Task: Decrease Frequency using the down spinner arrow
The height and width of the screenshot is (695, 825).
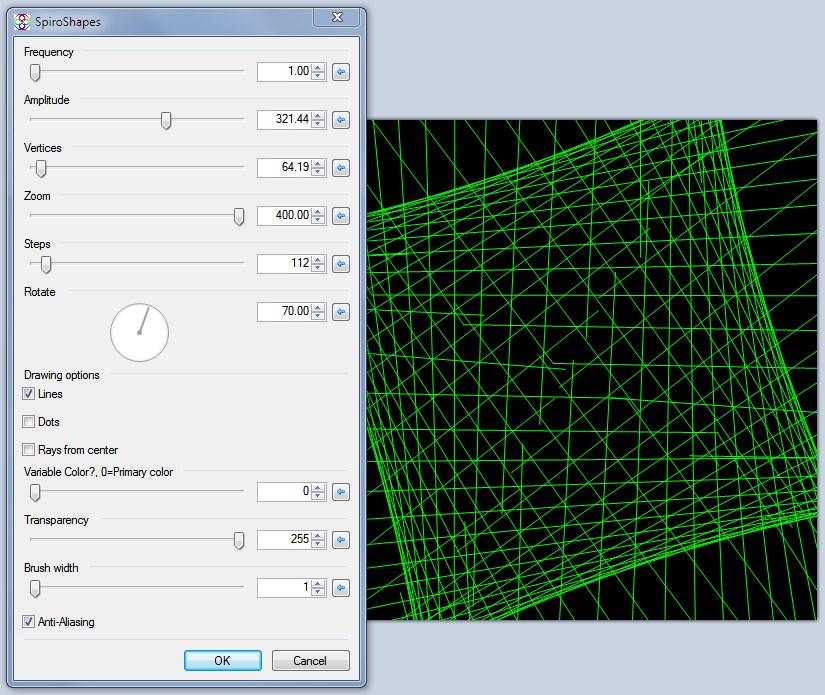Action: (x=318, y=76)
